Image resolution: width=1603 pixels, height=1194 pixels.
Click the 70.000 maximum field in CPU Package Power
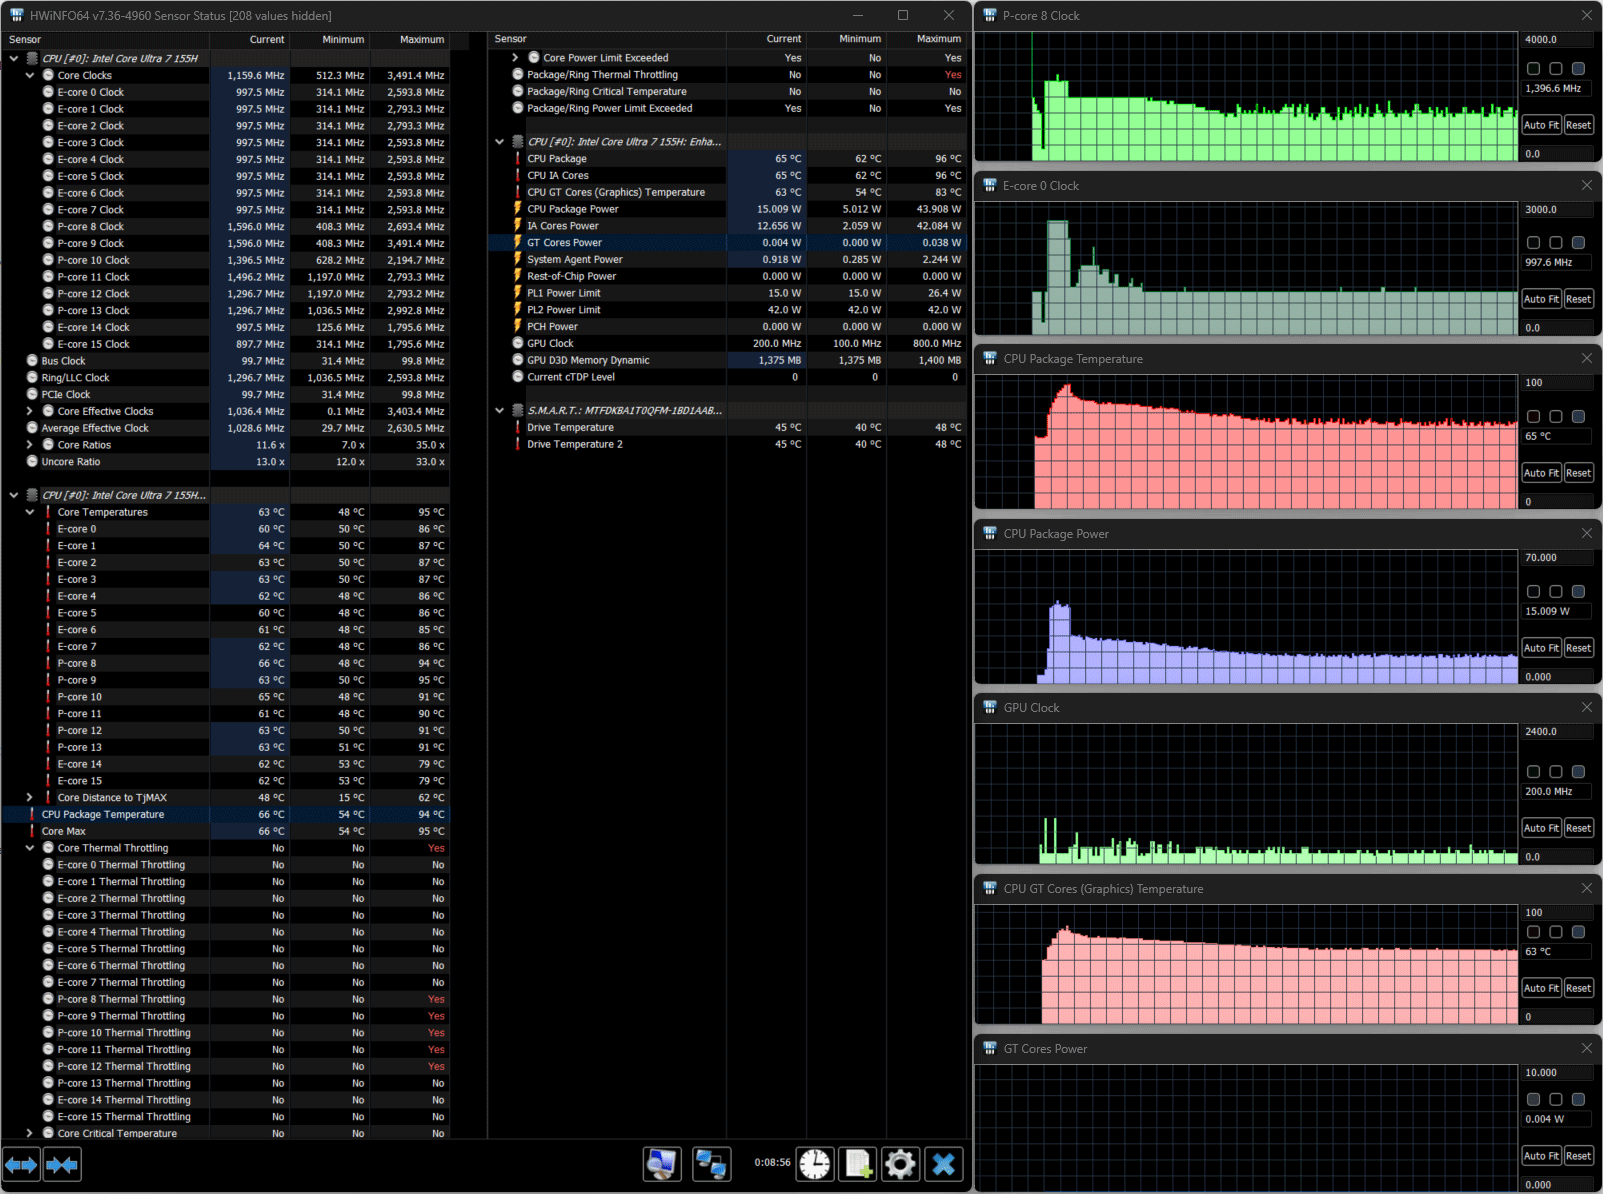click(x=1557, y=558)
